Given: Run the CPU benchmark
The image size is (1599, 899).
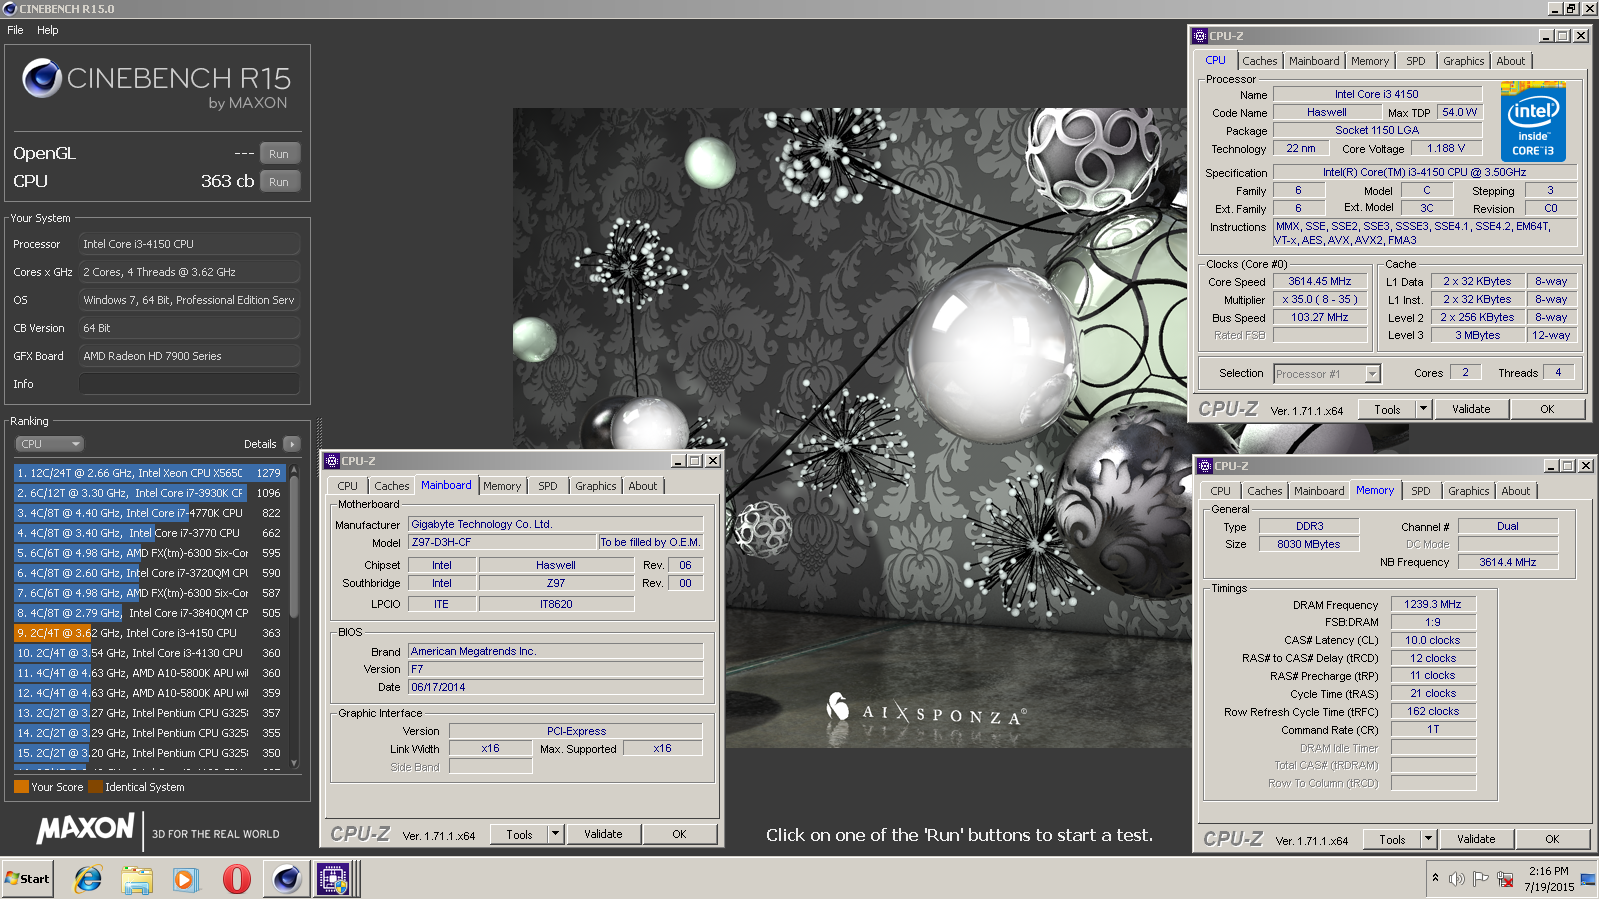Looking at the screenshot, I should [x=279, y=182].
